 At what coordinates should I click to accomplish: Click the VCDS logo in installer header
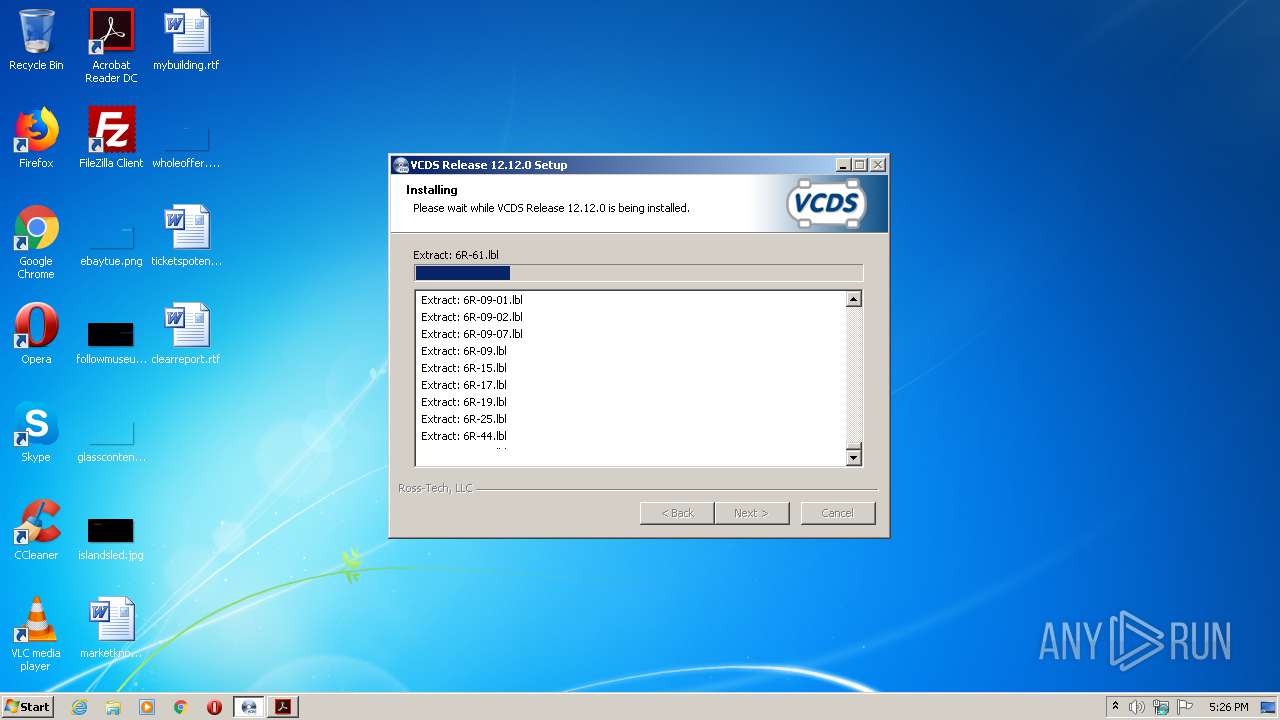click(827, 204)
